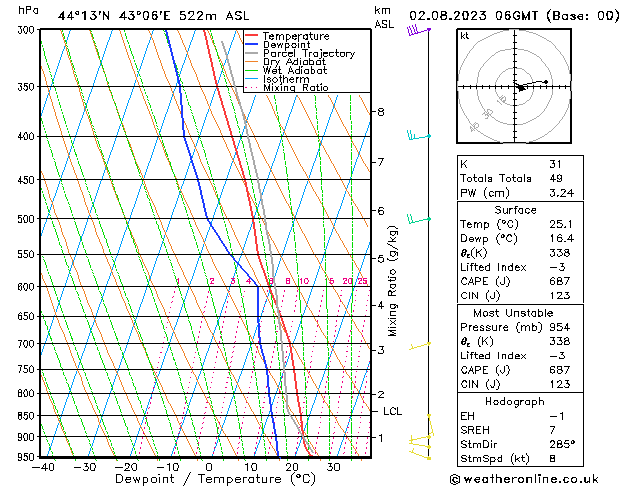Click the cyan wind barb at 400 hPa
The height and width of the screenshot is (486, 629).
pyautogui.click(x=416, y=135)
